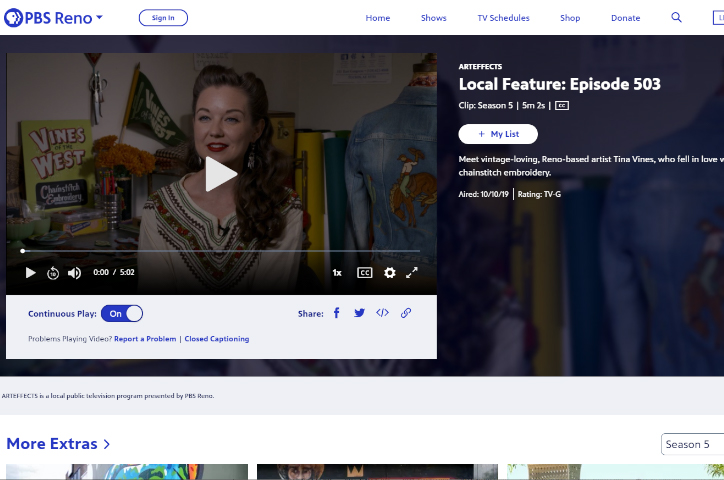The width and height of the screenshot is (724, 480).
Task: Rewind video ten seconds
Action: [x=53, y=273]
